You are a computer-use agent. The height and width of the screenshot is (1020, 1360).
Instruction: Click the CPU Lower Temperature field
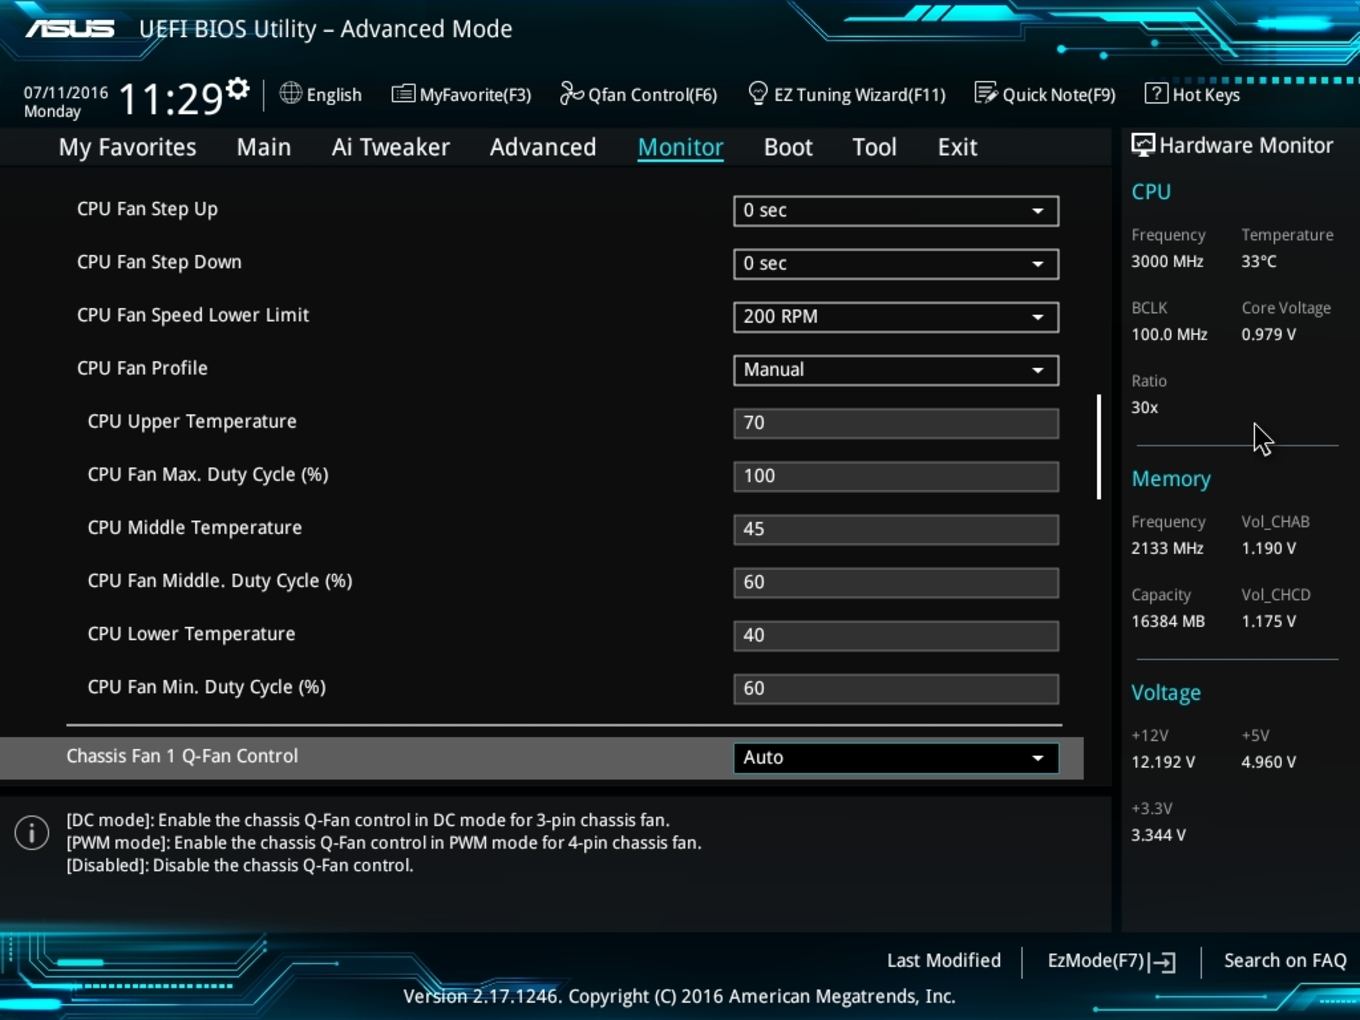(896, 635)
